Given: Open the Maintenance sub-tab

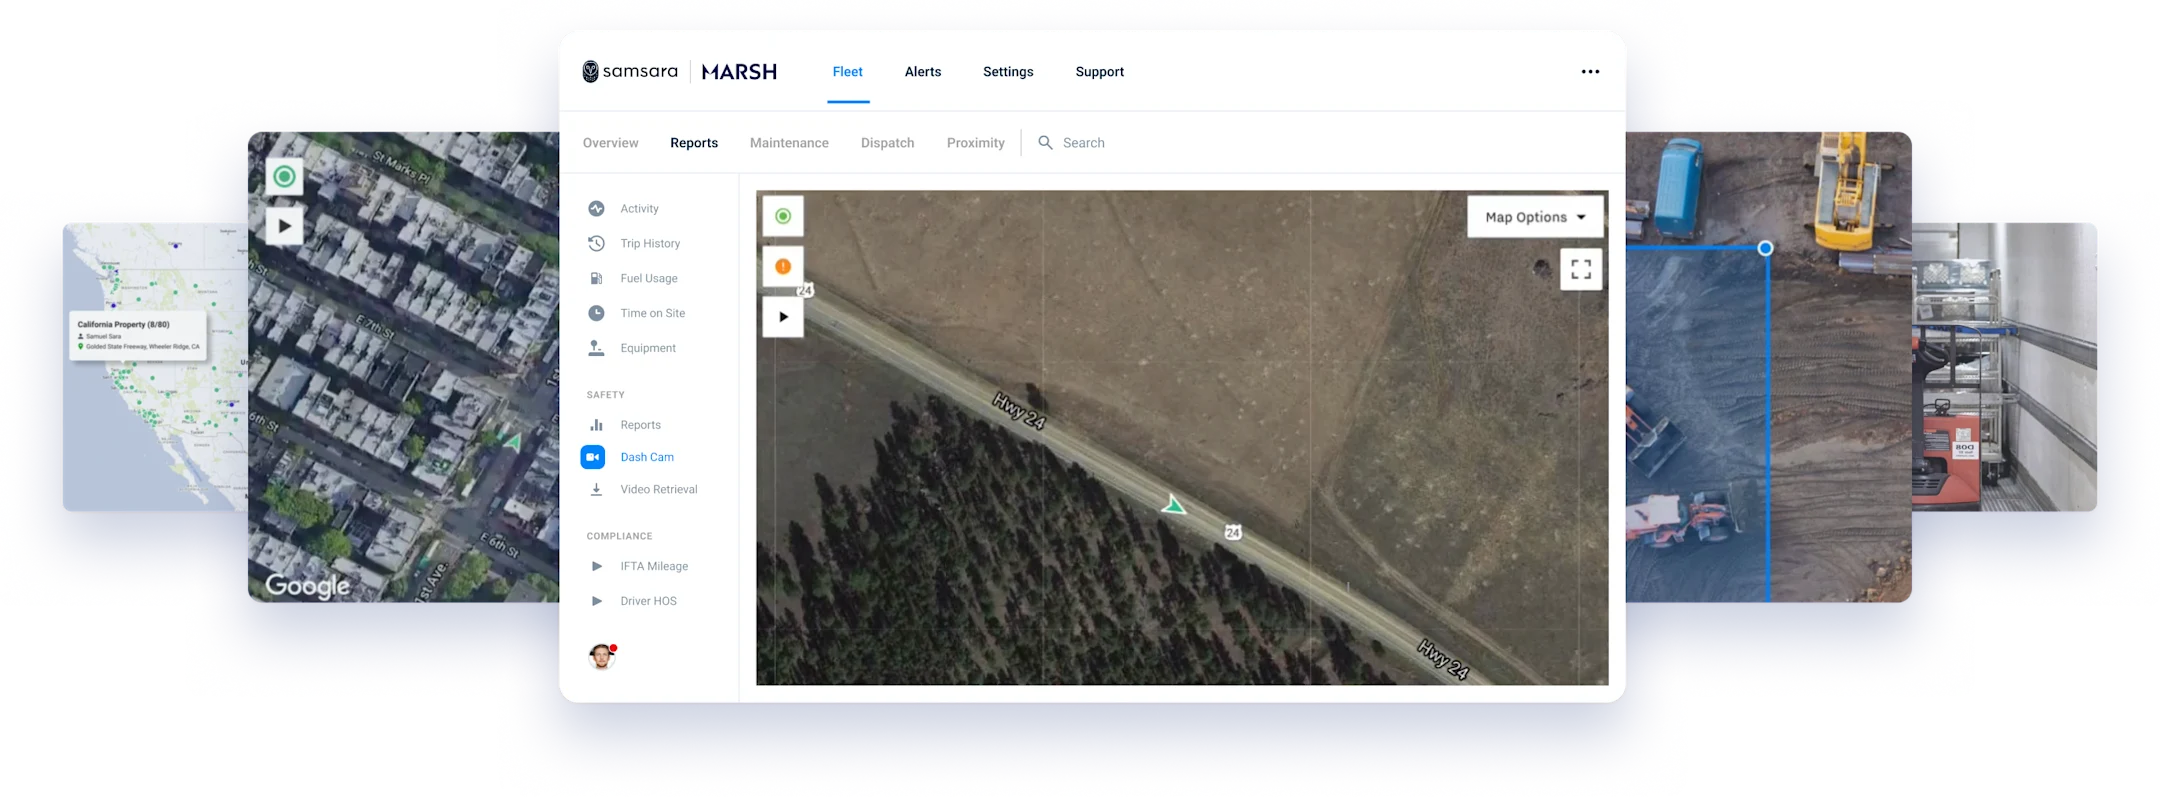Looking at the screenshot, I should point(789,143).
